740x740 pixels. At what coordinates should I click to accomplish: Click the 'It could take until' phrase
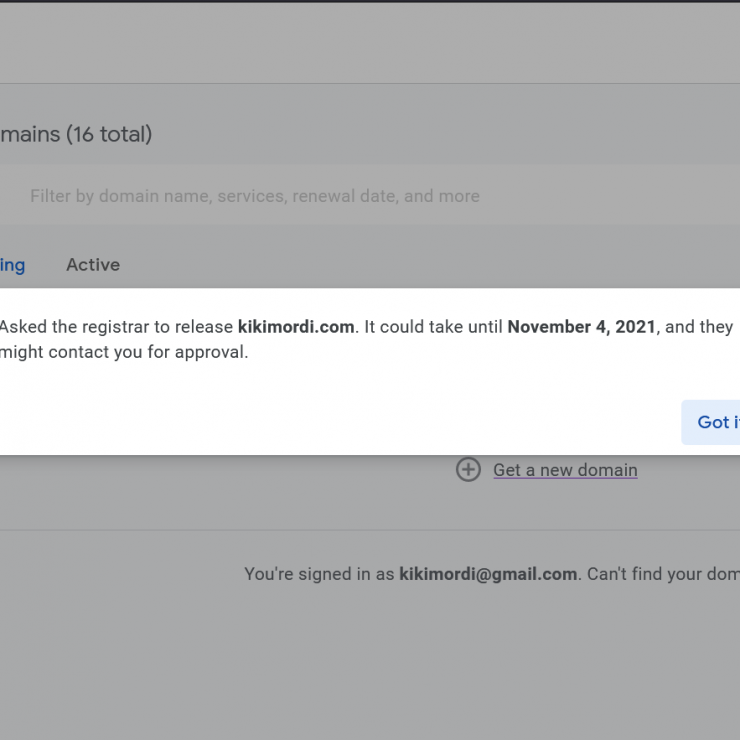pos(433,327)
